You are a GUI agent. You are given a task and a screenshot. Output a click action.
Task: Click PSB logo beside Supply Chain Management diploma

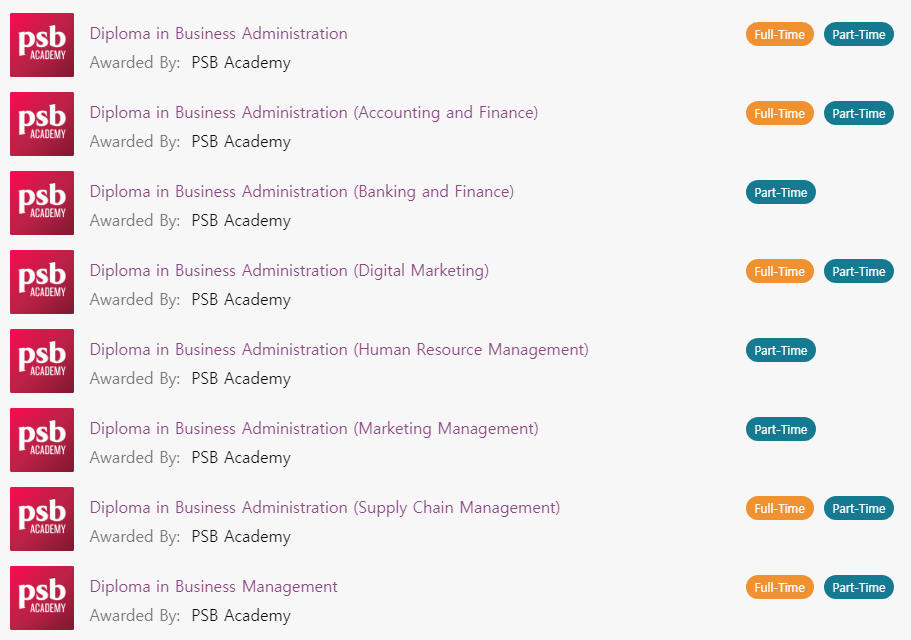pyautogui.click(x=42, y=519)
